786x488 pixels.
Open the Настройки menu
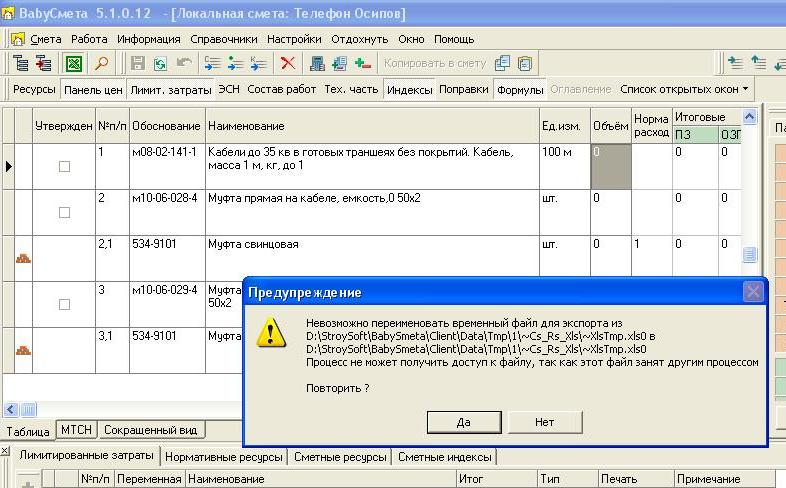tap(294, 39)
